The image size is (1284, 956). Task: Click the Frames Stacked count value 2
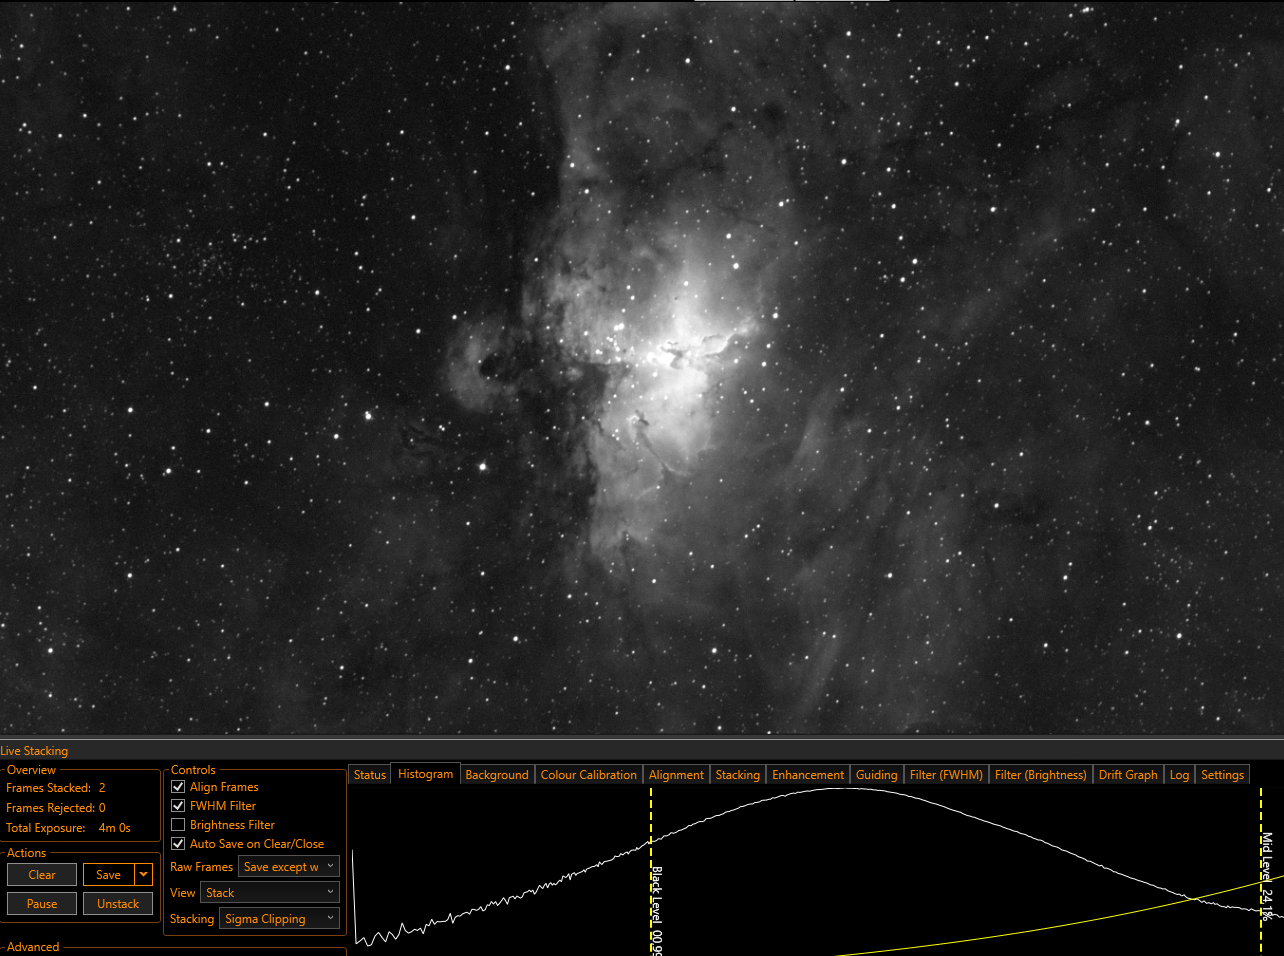[102, 788]
